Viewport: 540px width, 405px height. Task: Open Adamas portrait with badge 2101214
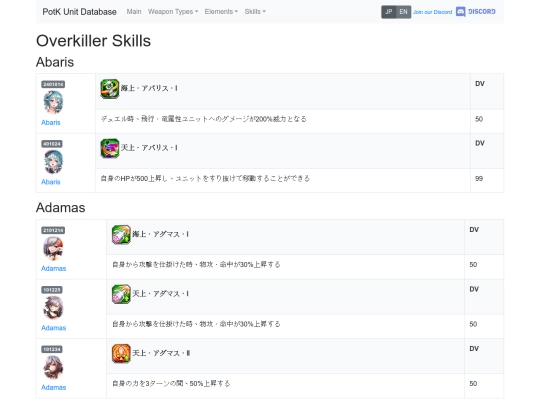click(x=53, y=248)
